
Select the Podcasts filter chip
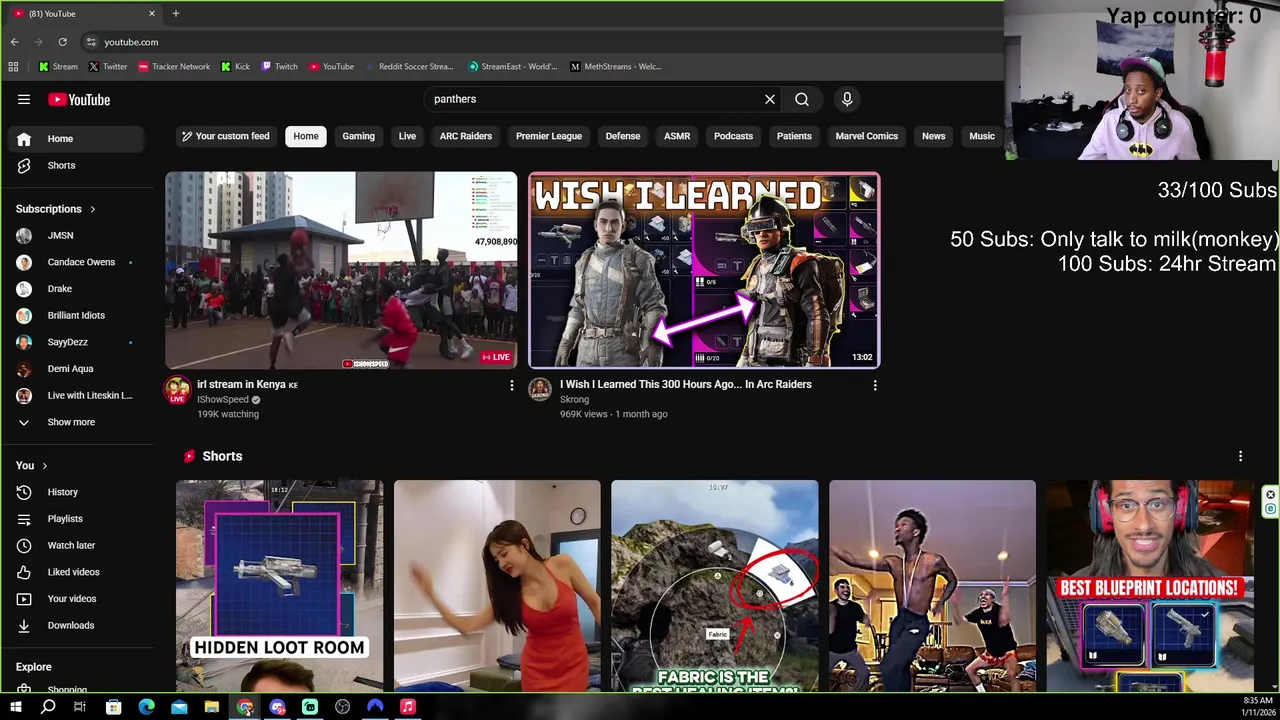pos(733,136)
